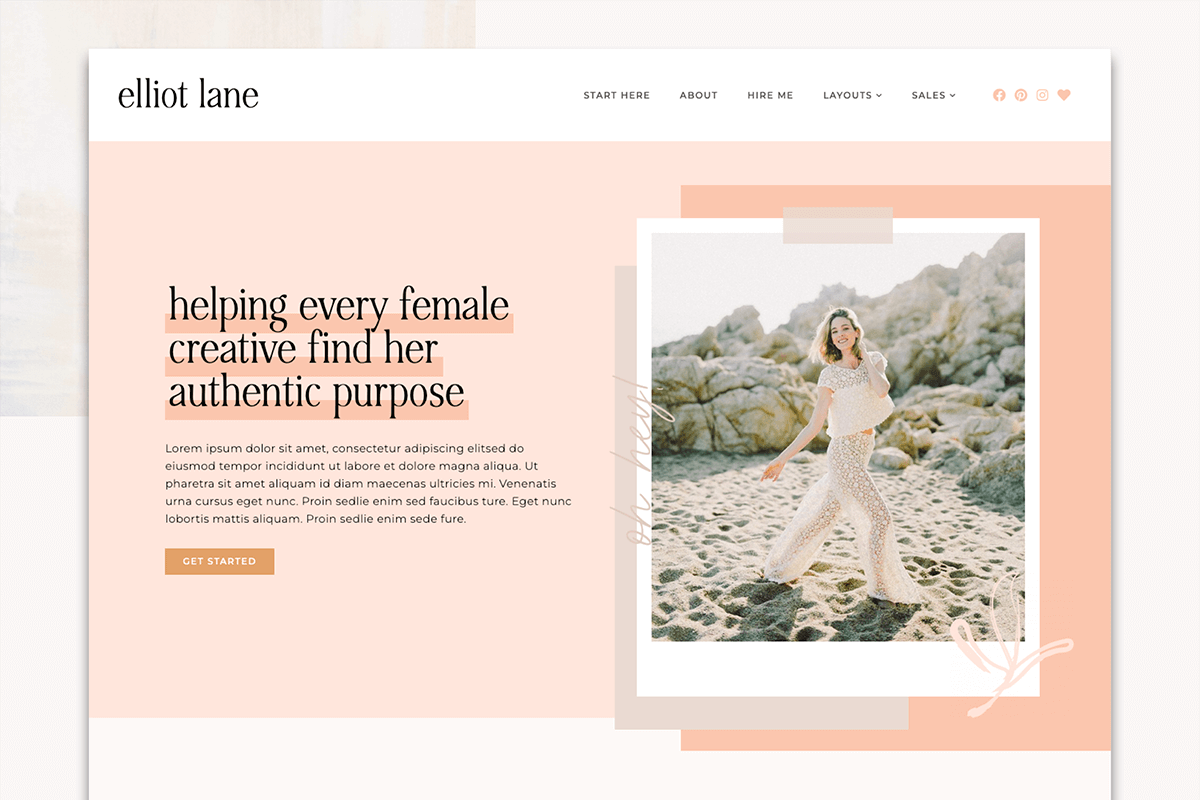Open the Facebook social icon
Image resolution: width=1200 pixels, height=800 pixels.
tap(999, 95)
